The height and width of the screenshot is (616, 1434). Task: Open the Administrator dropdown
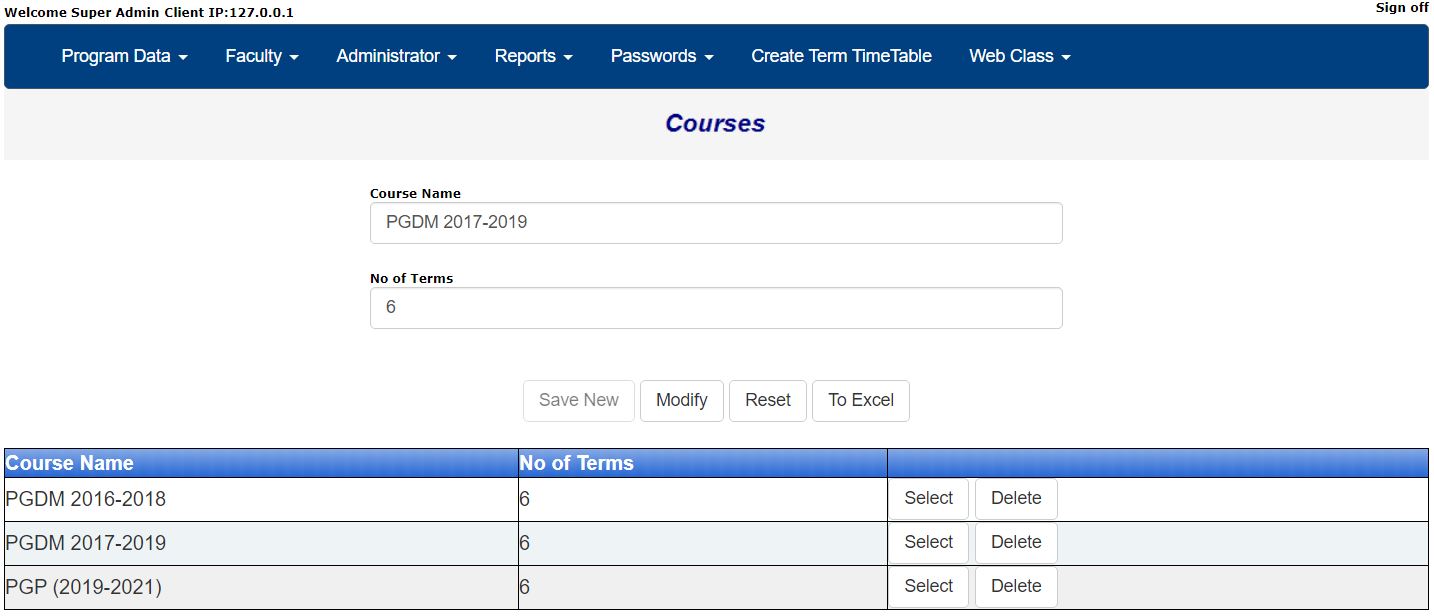pyautogui.click(x=394, y=56)
